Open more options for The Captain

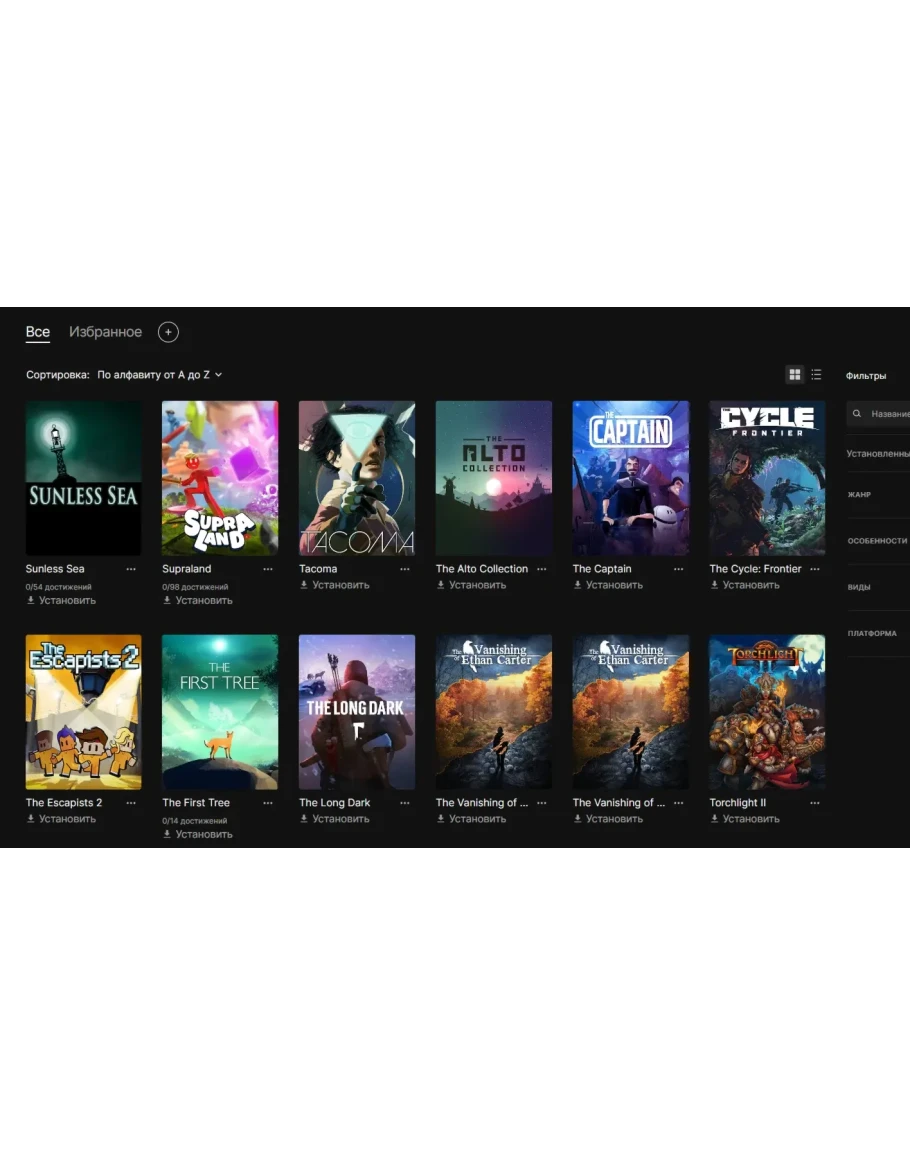click(678, 569)
